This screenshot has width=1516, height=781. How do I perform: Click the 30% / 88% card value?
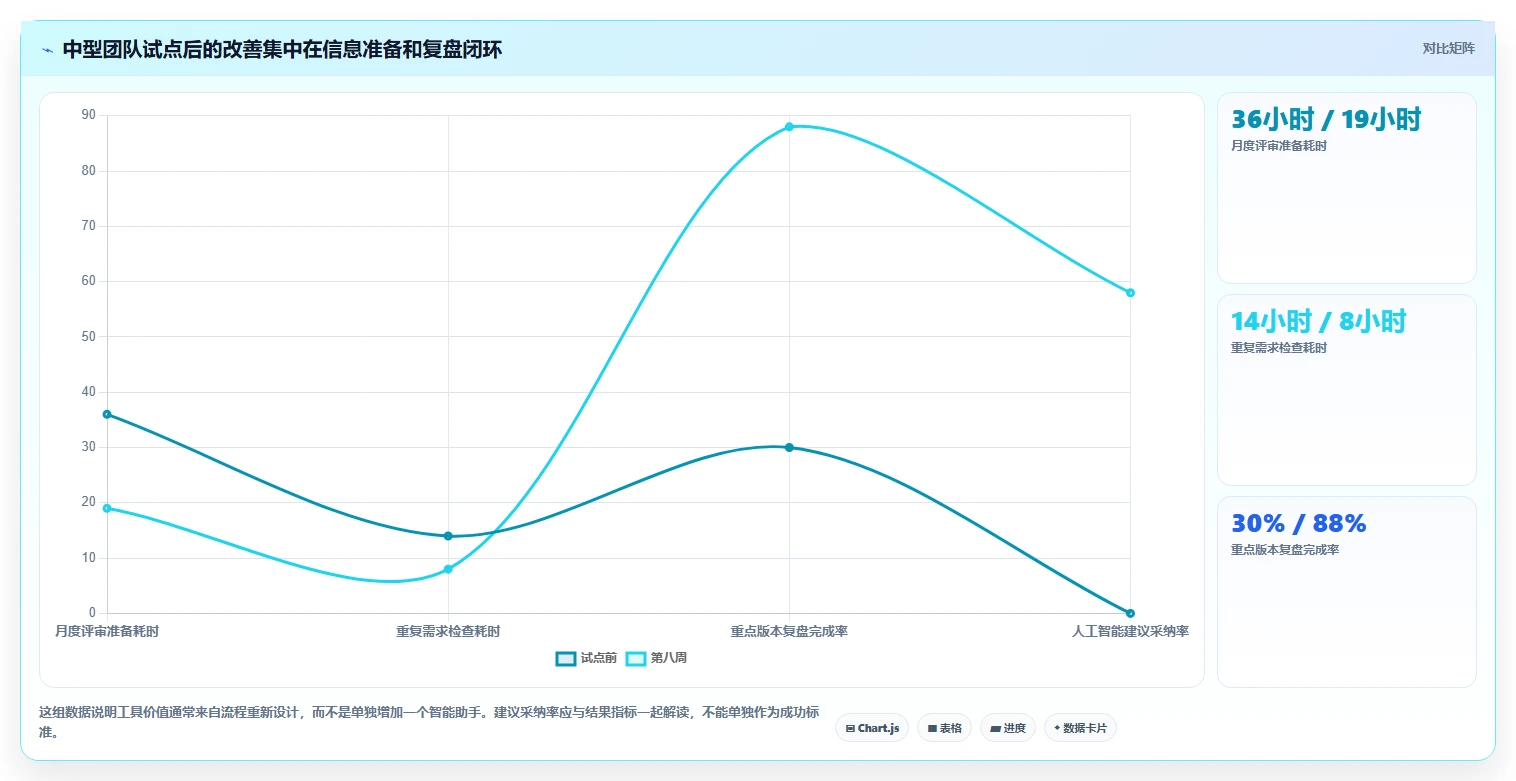tap(1299, 523)
